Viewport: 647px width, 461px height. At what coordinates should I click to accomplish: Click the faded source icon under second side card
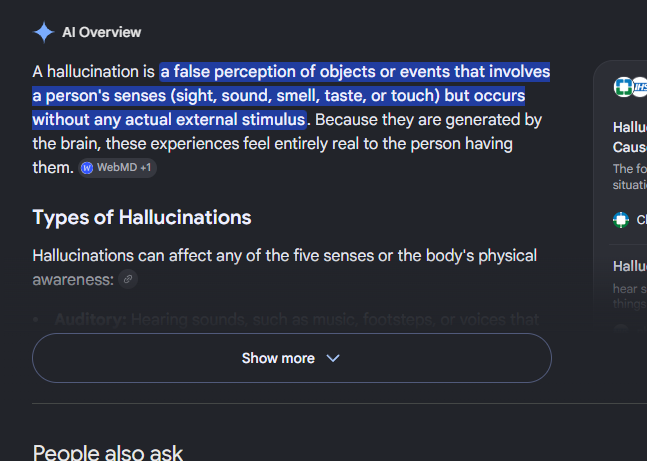pyautogui.click(x=621, y=330)
